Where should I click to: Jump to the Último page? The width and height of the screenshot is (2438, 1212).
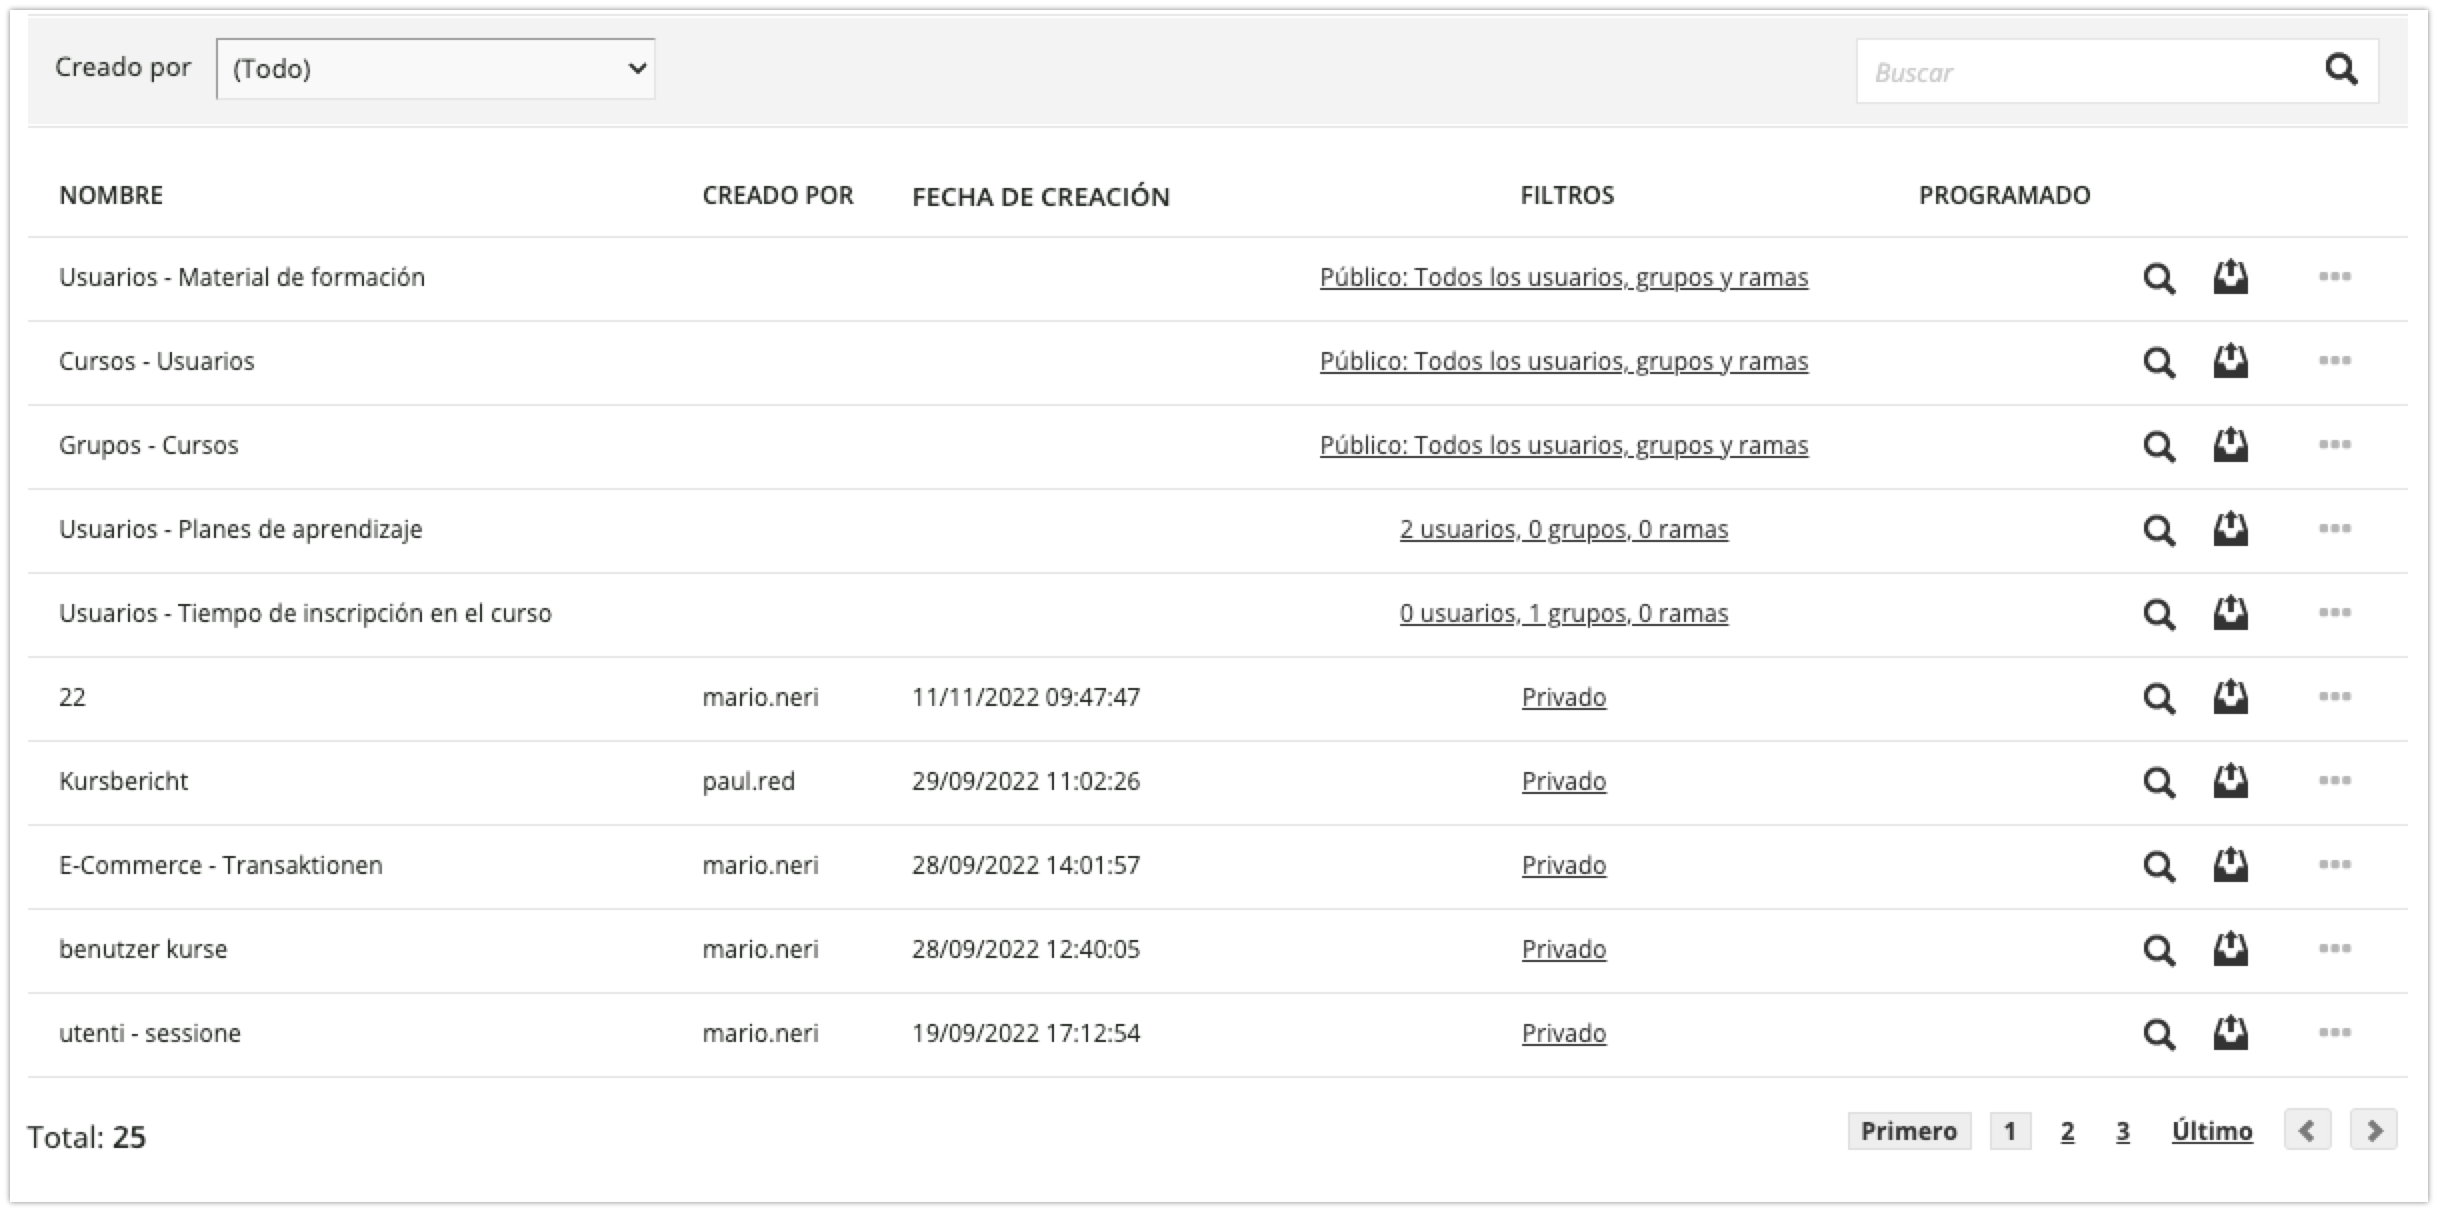click(x=2211, y=1132)
